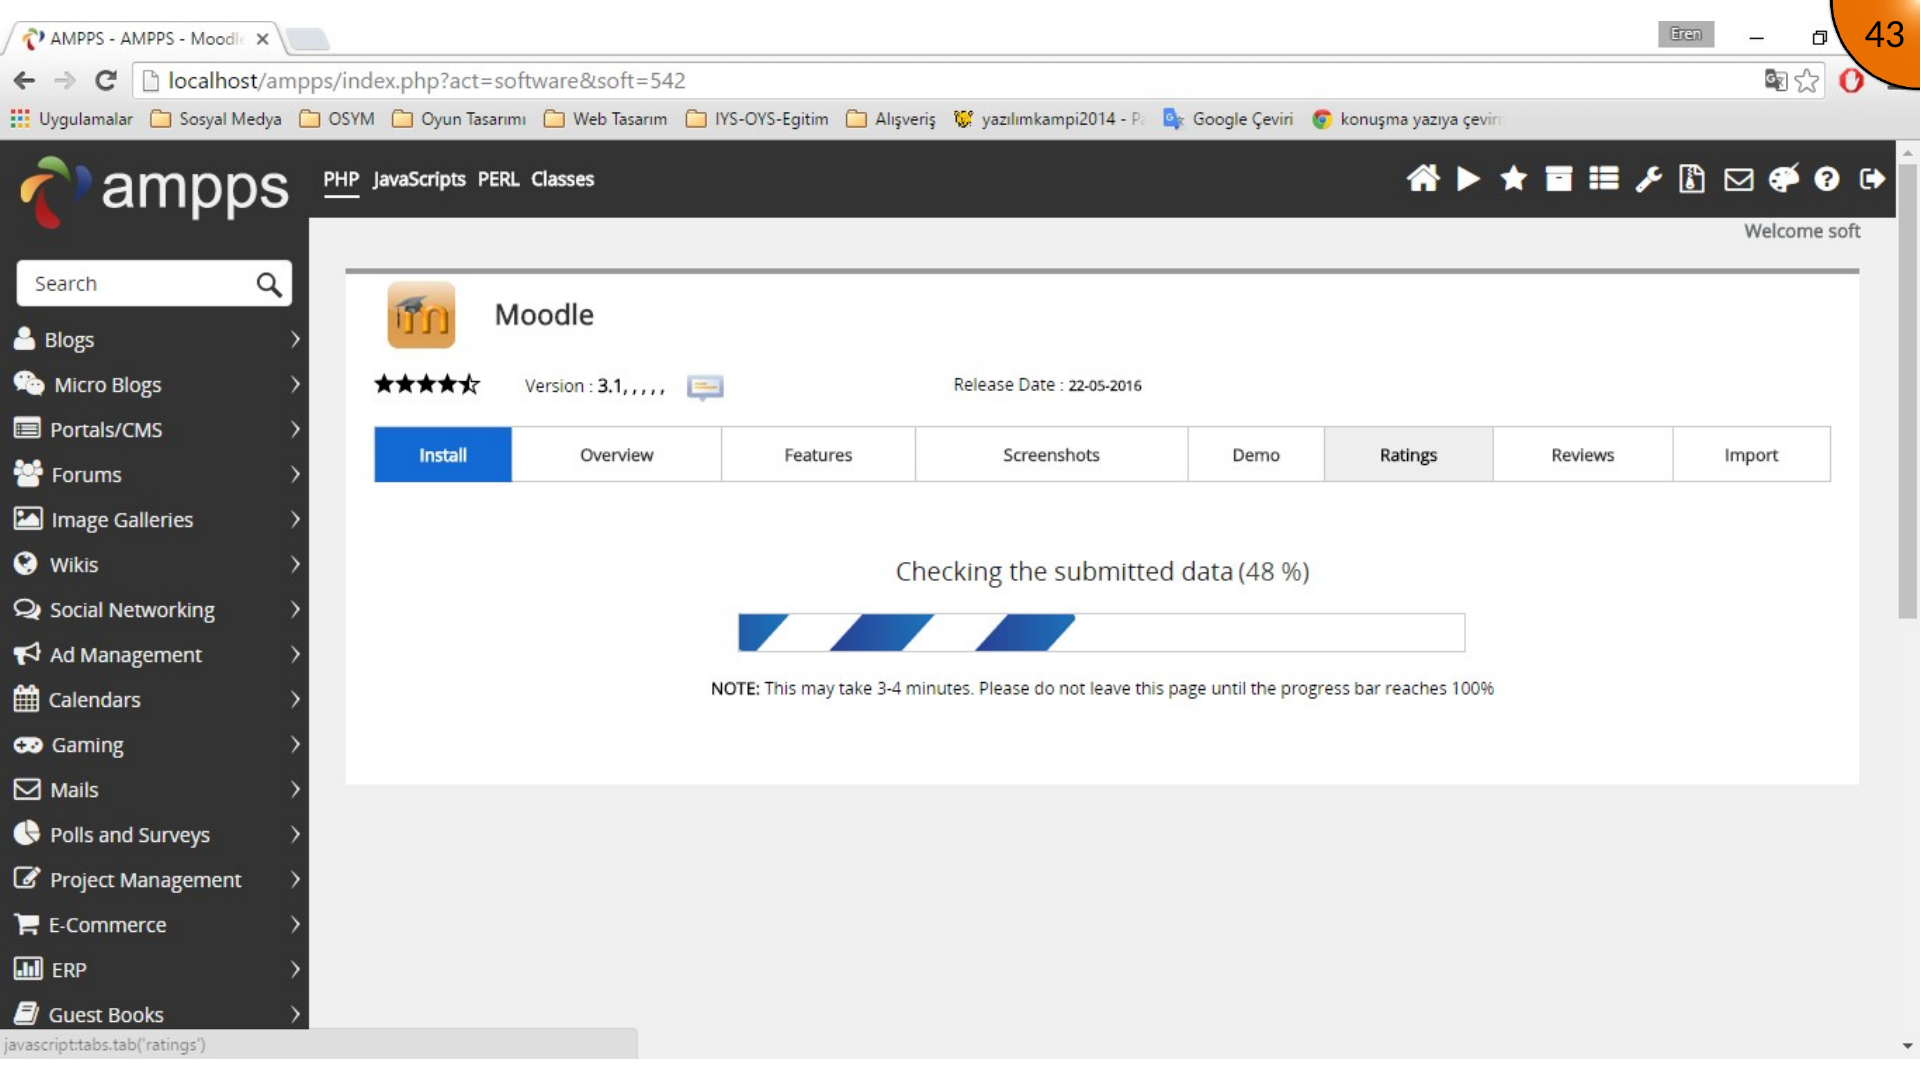Expand the Project Management chevron
The width and height of the screenshot is (1921, 1080).
click(x=295, y=879)
